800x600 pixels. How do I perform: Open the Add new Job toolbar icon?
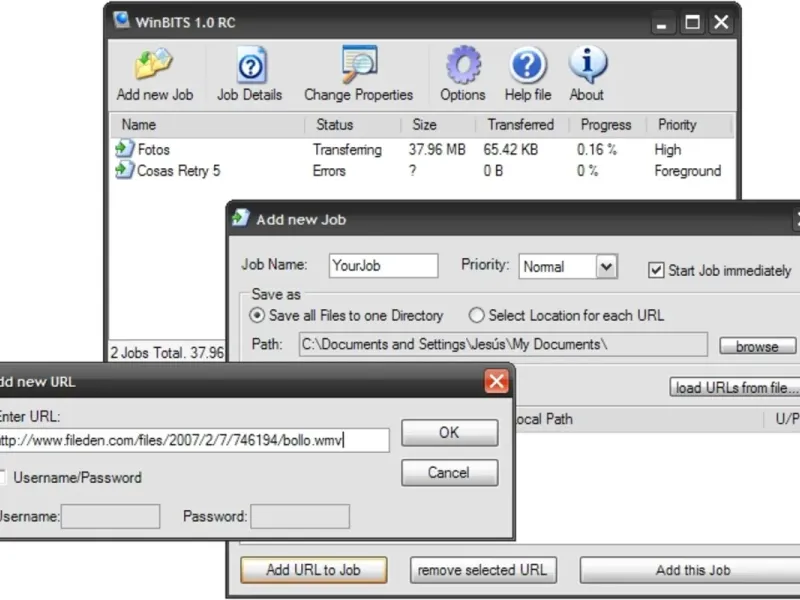(154, 64)
